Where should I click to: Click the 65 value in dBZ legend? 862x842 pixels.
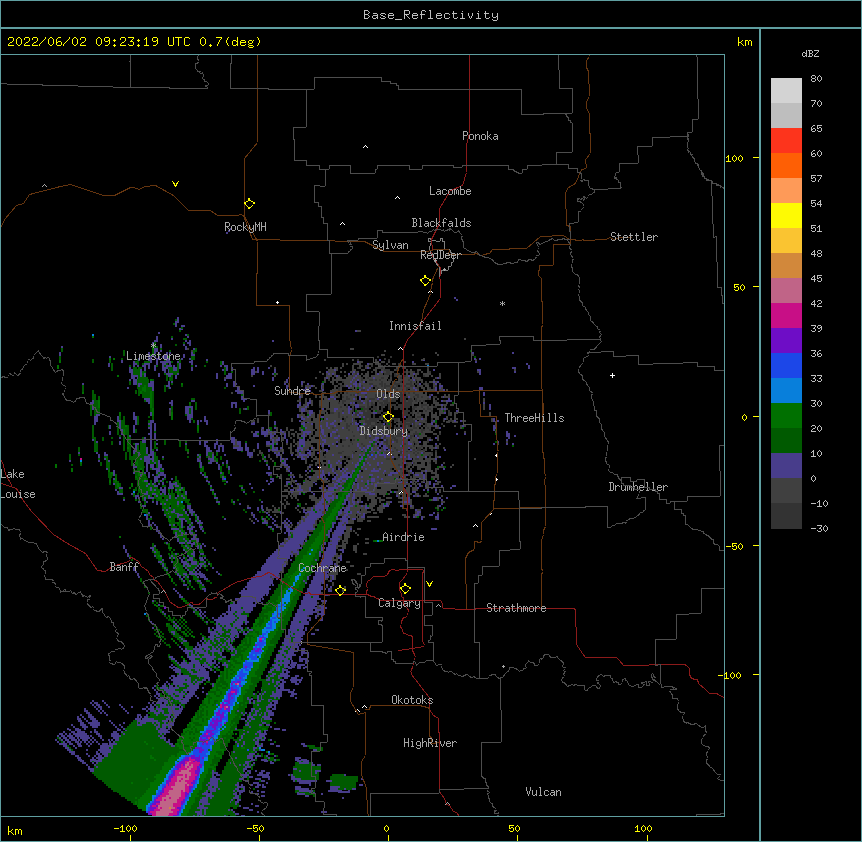(816, 129)
